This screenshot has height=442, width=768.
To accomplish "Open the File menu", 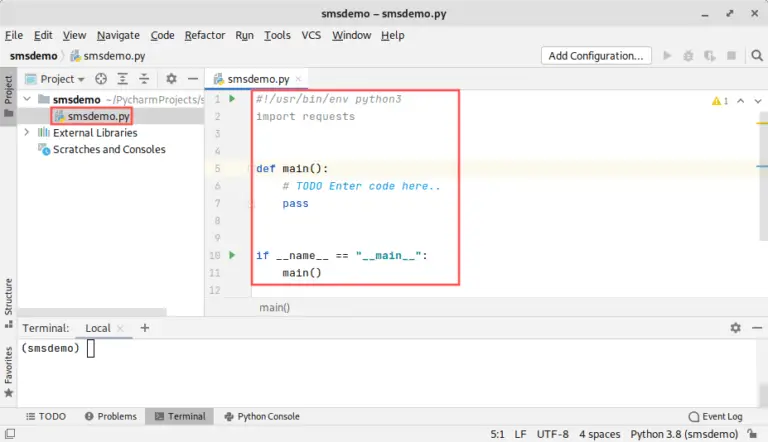I will click(14, 35).
